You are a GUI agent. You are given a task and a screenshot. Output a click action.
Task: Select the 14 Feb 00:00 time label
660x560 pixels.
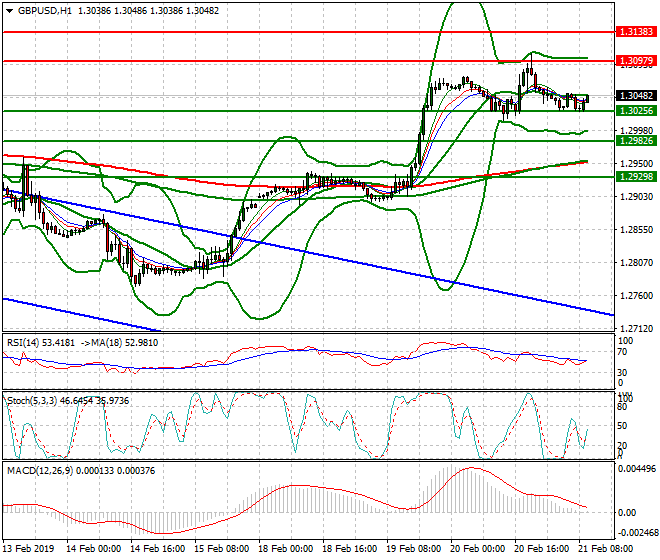pos(93,549)
